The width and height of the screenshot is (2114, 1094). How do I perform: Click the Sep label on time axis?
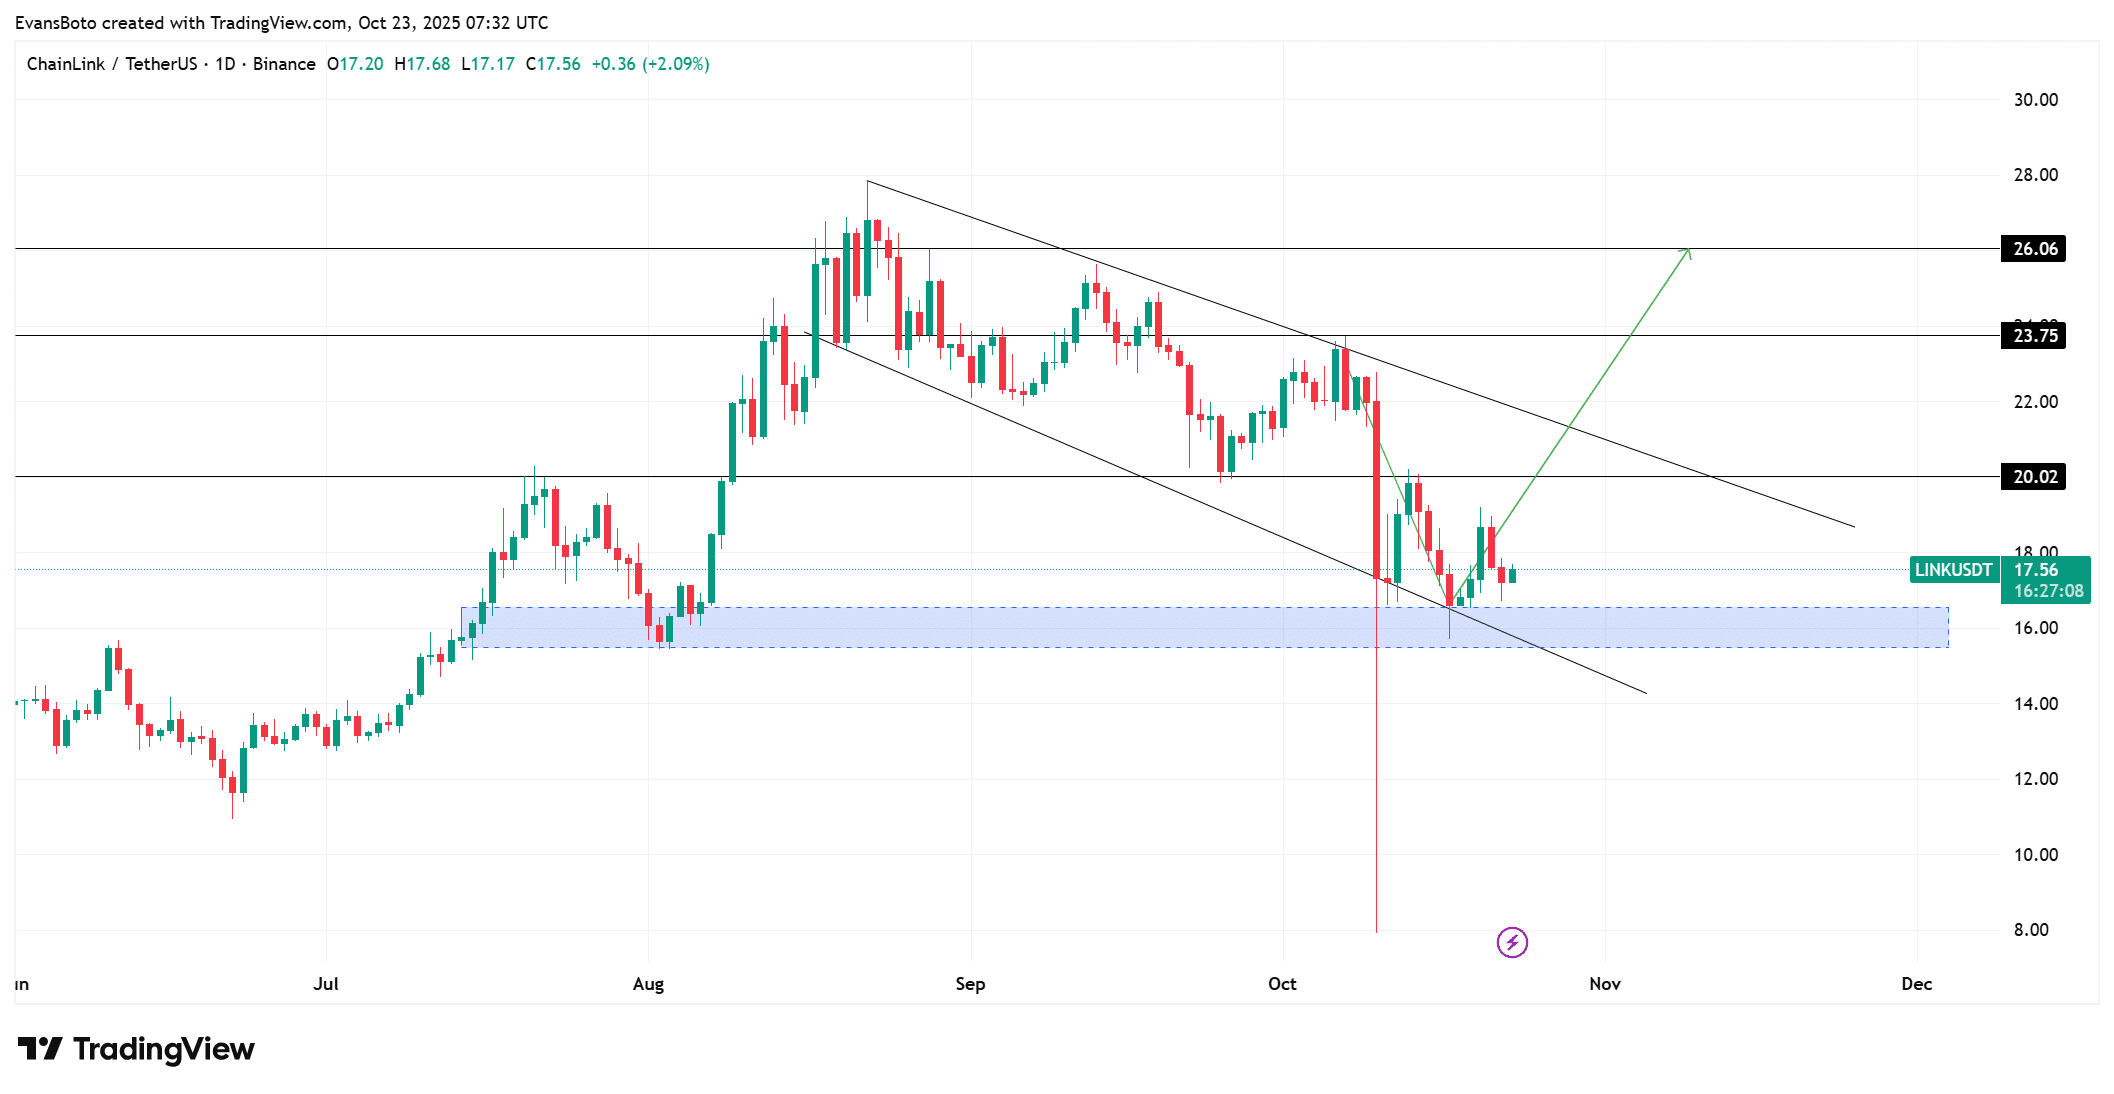970,984
